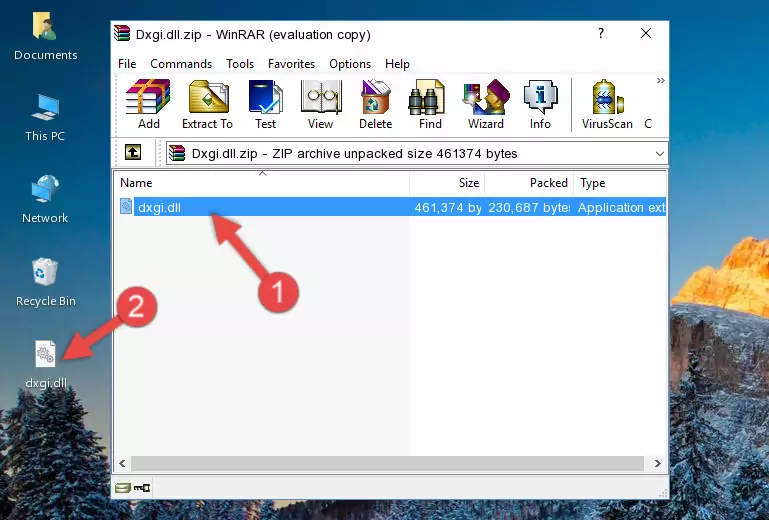The image size is (769, 520).
Task: Open the View file tool
Action: pos(321,104)
